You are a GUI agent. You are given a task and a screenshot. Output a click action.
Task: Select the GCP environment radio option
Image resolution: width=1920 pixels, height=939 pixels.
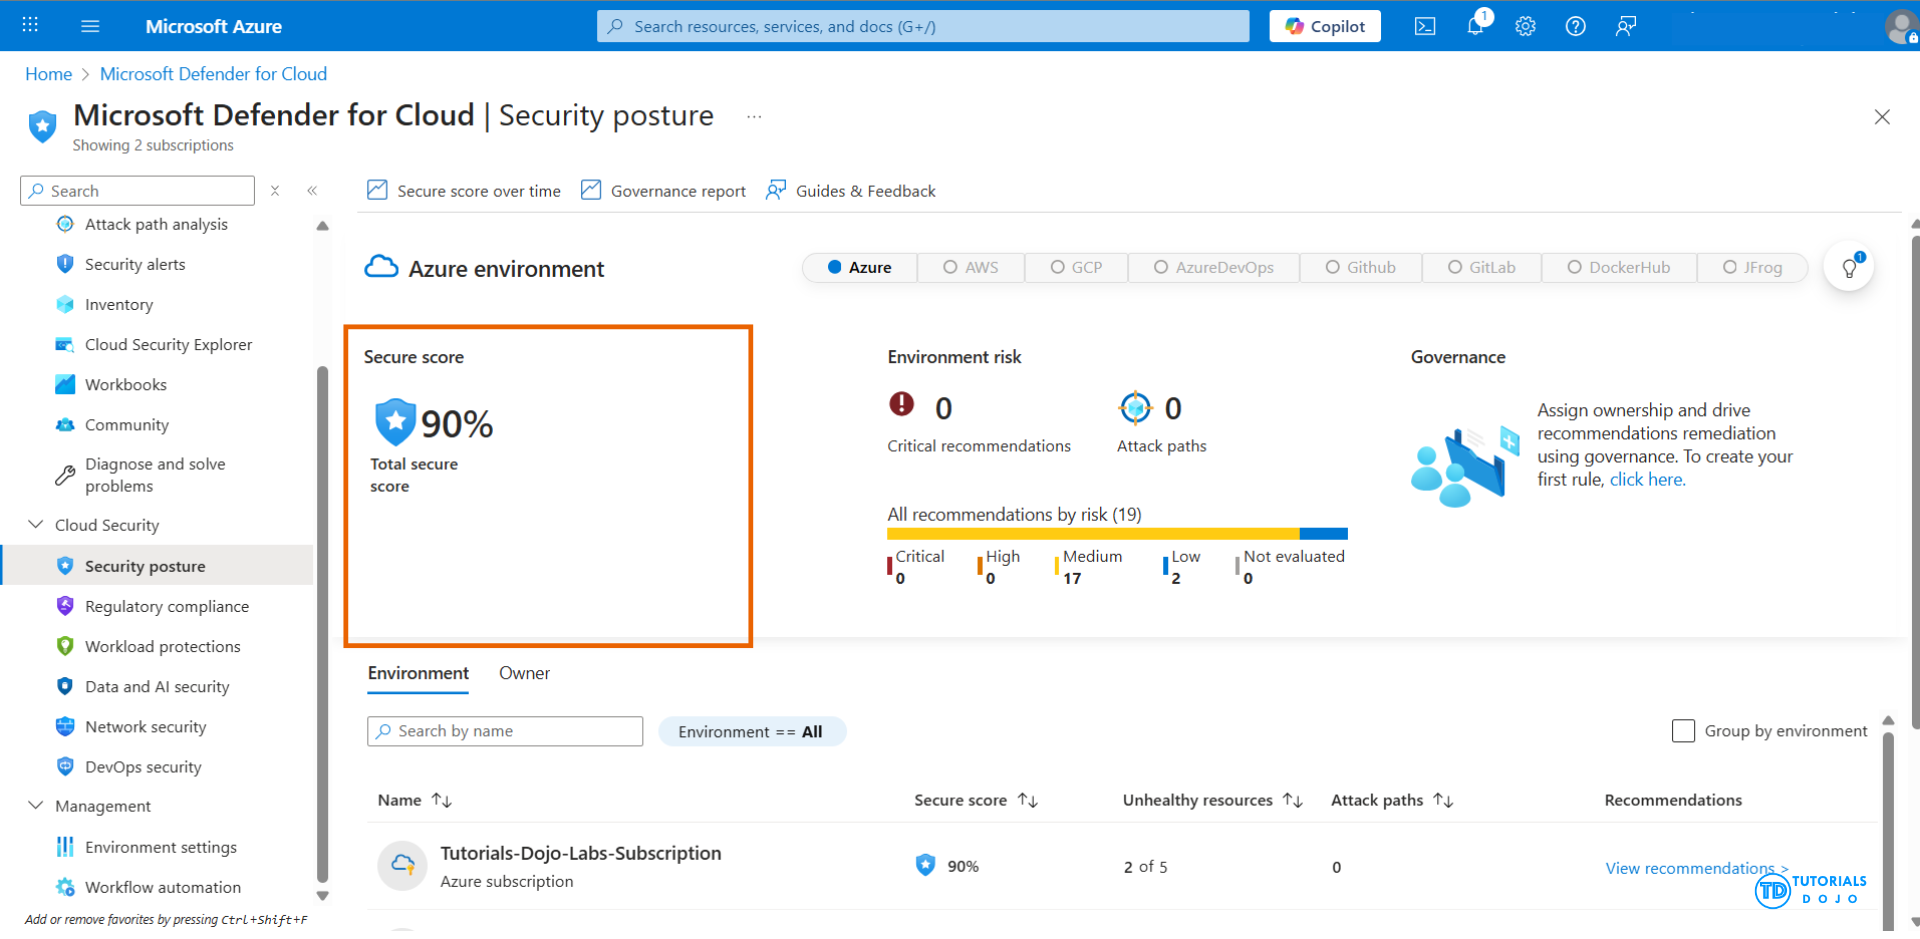pos(1076,268)
